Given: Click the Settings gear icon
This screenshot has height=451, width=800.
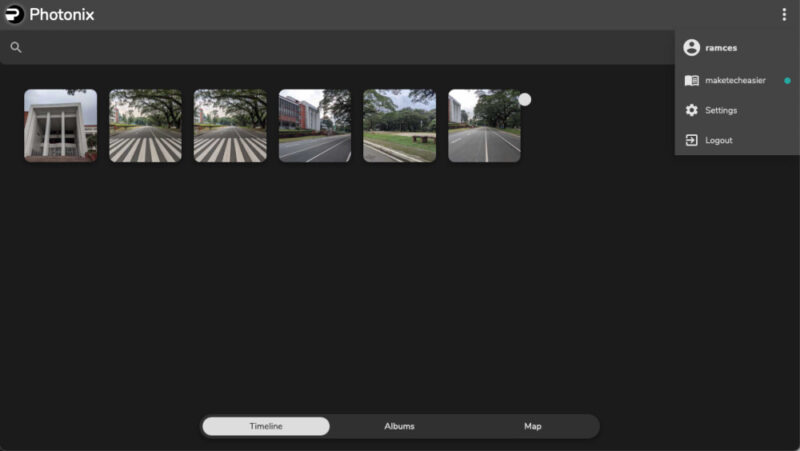Looking at the screenshot, I should point(692,110).
